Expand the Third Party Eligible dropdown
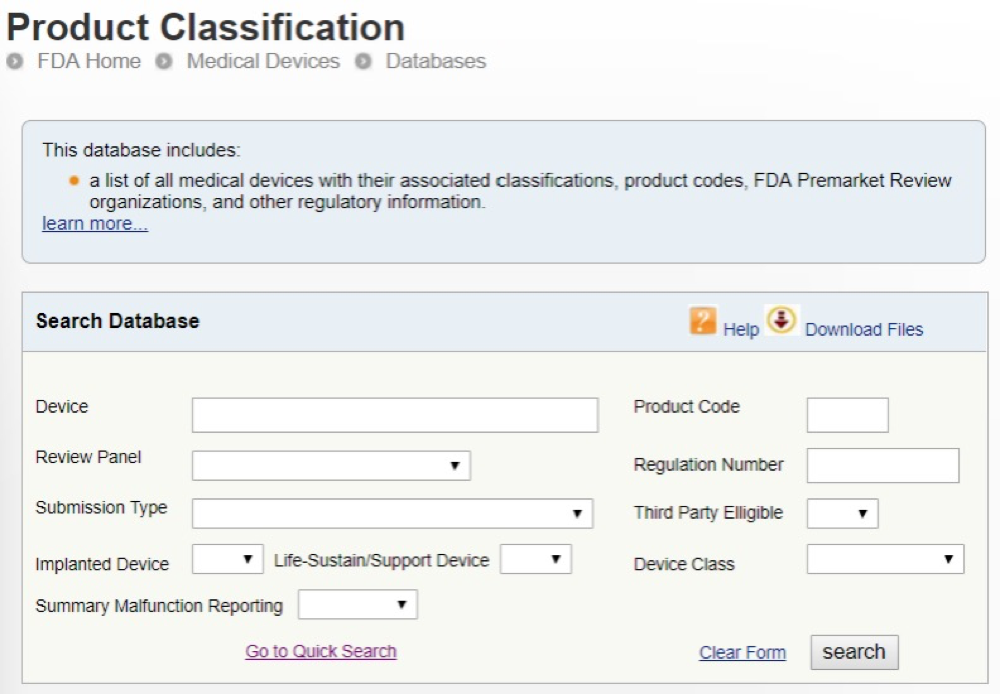 point(842,514)
